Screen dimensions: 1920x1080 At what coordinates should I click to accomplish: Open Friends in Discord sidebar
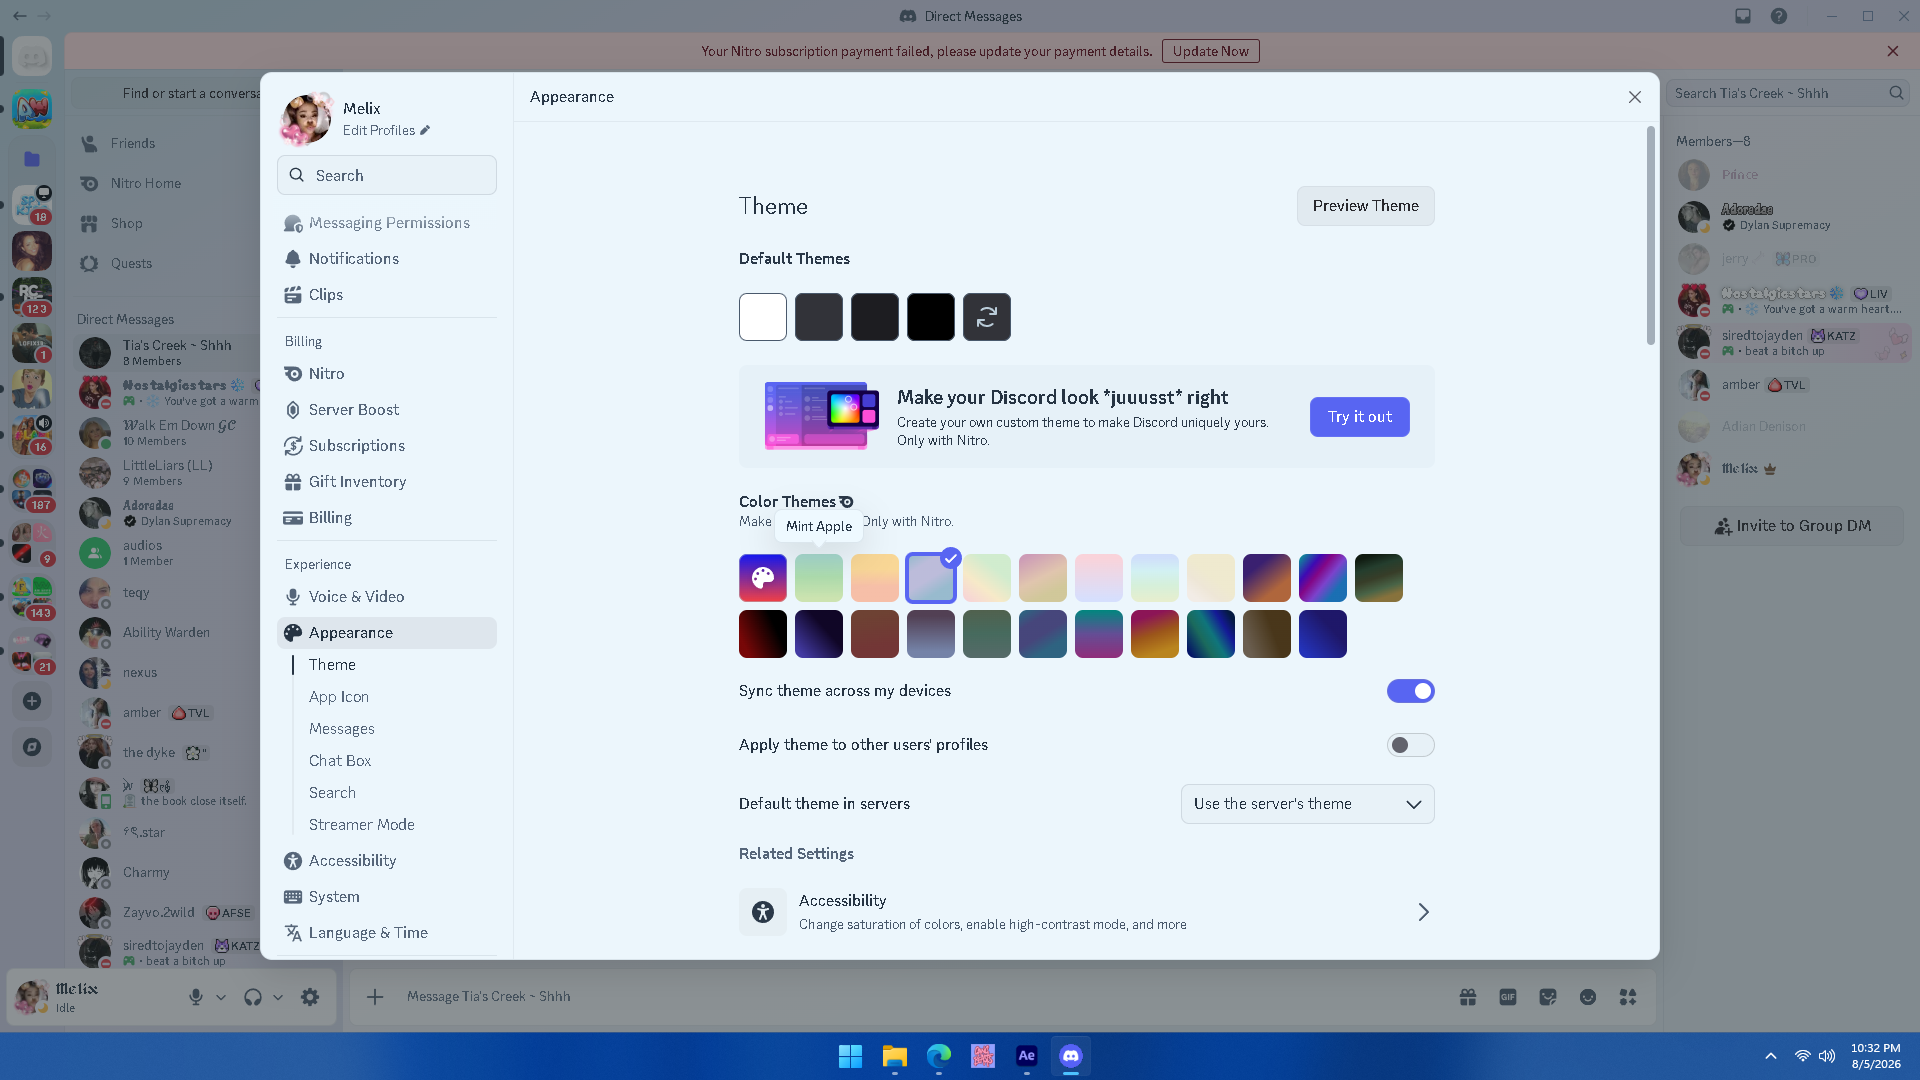[x=165, y=144]
